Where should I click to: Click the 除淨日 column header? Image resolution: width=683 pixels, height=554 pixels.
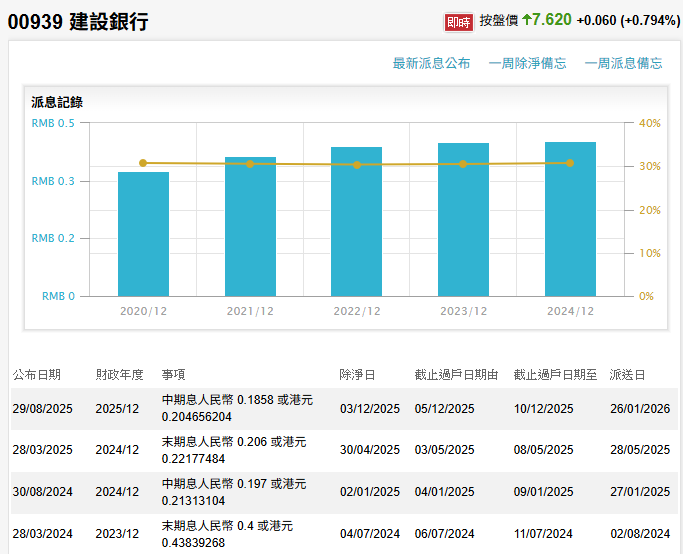(x=357, y=375)
